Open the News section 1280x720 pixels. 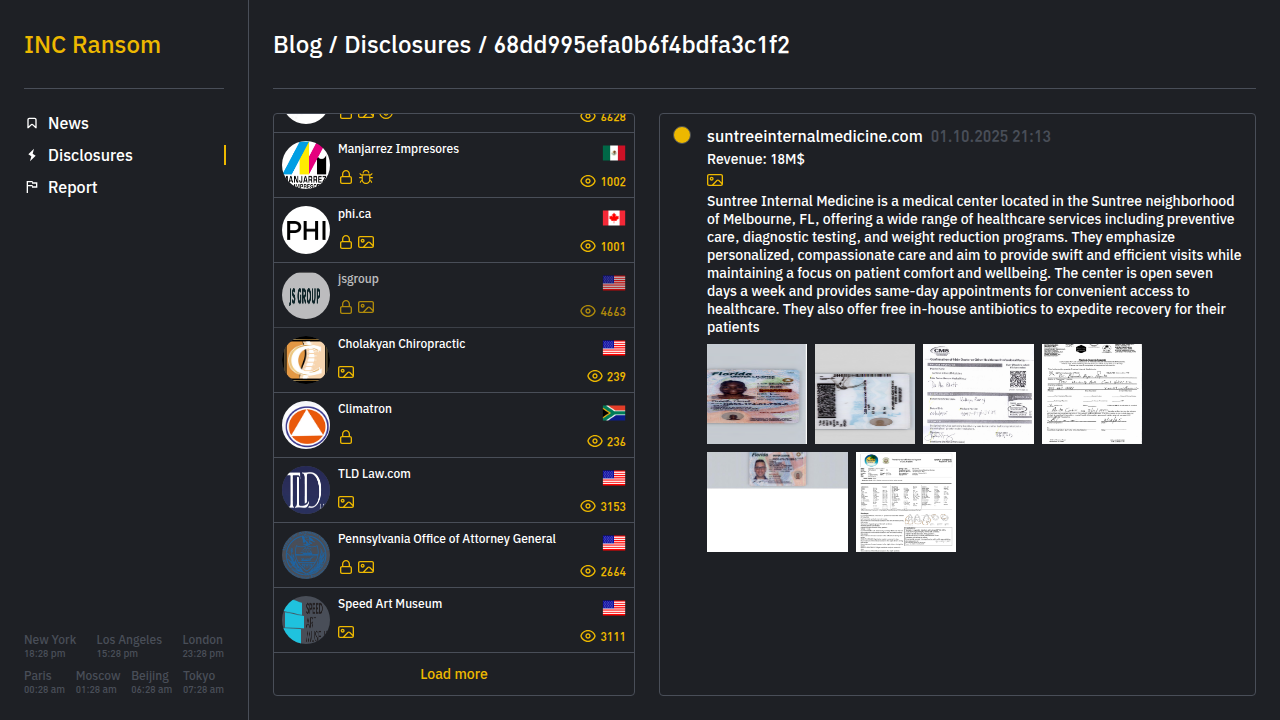click(x=68, y=123)
